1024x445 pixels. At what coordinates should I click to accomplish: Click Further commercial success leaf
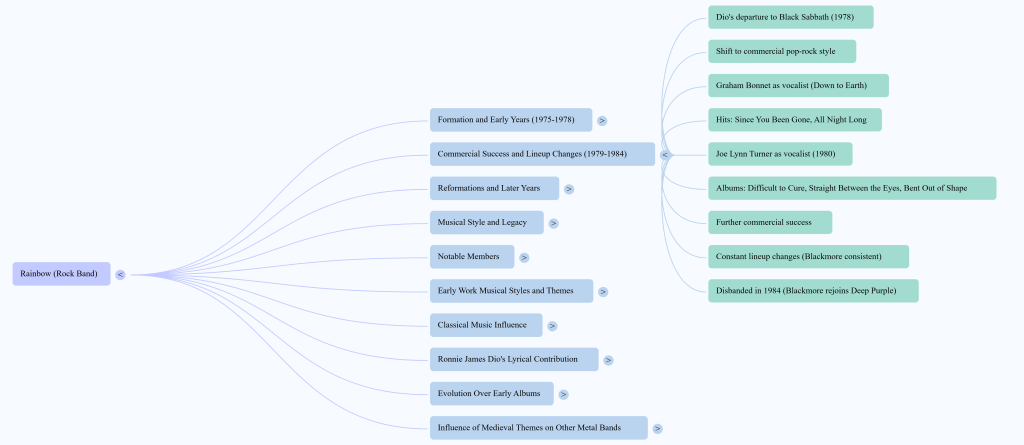(x=770, y=222)
